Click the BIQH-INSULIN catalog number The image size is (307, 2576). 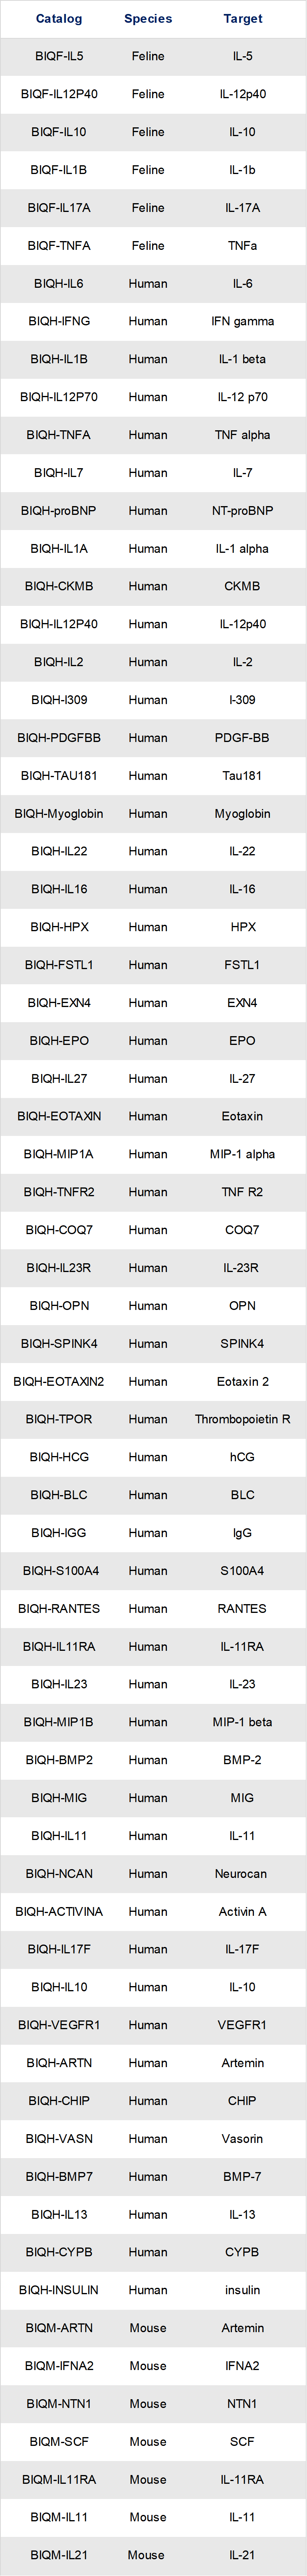pos(59,2289)
